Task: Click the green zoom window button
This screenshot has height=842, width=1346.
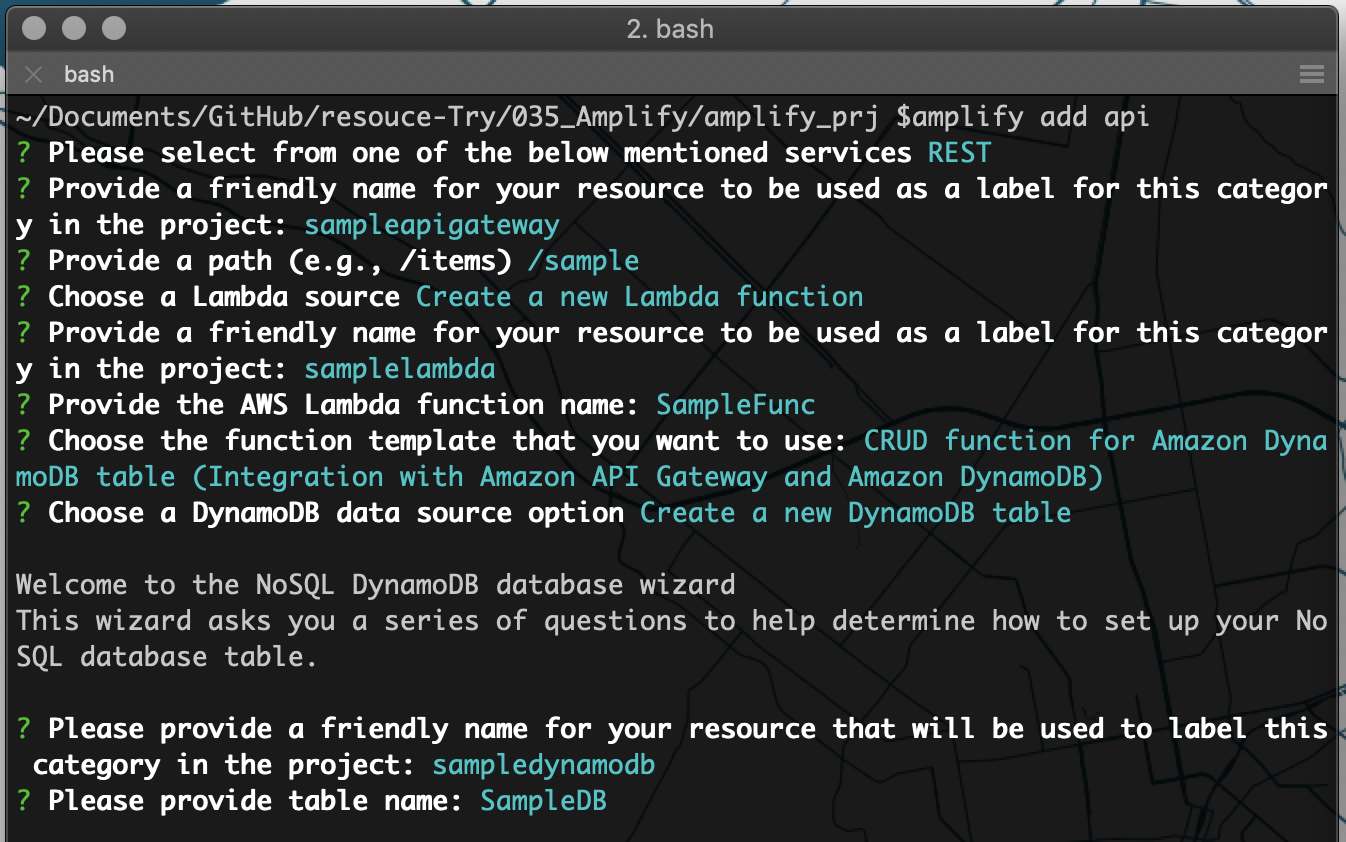Action: [x=114, y=28]
